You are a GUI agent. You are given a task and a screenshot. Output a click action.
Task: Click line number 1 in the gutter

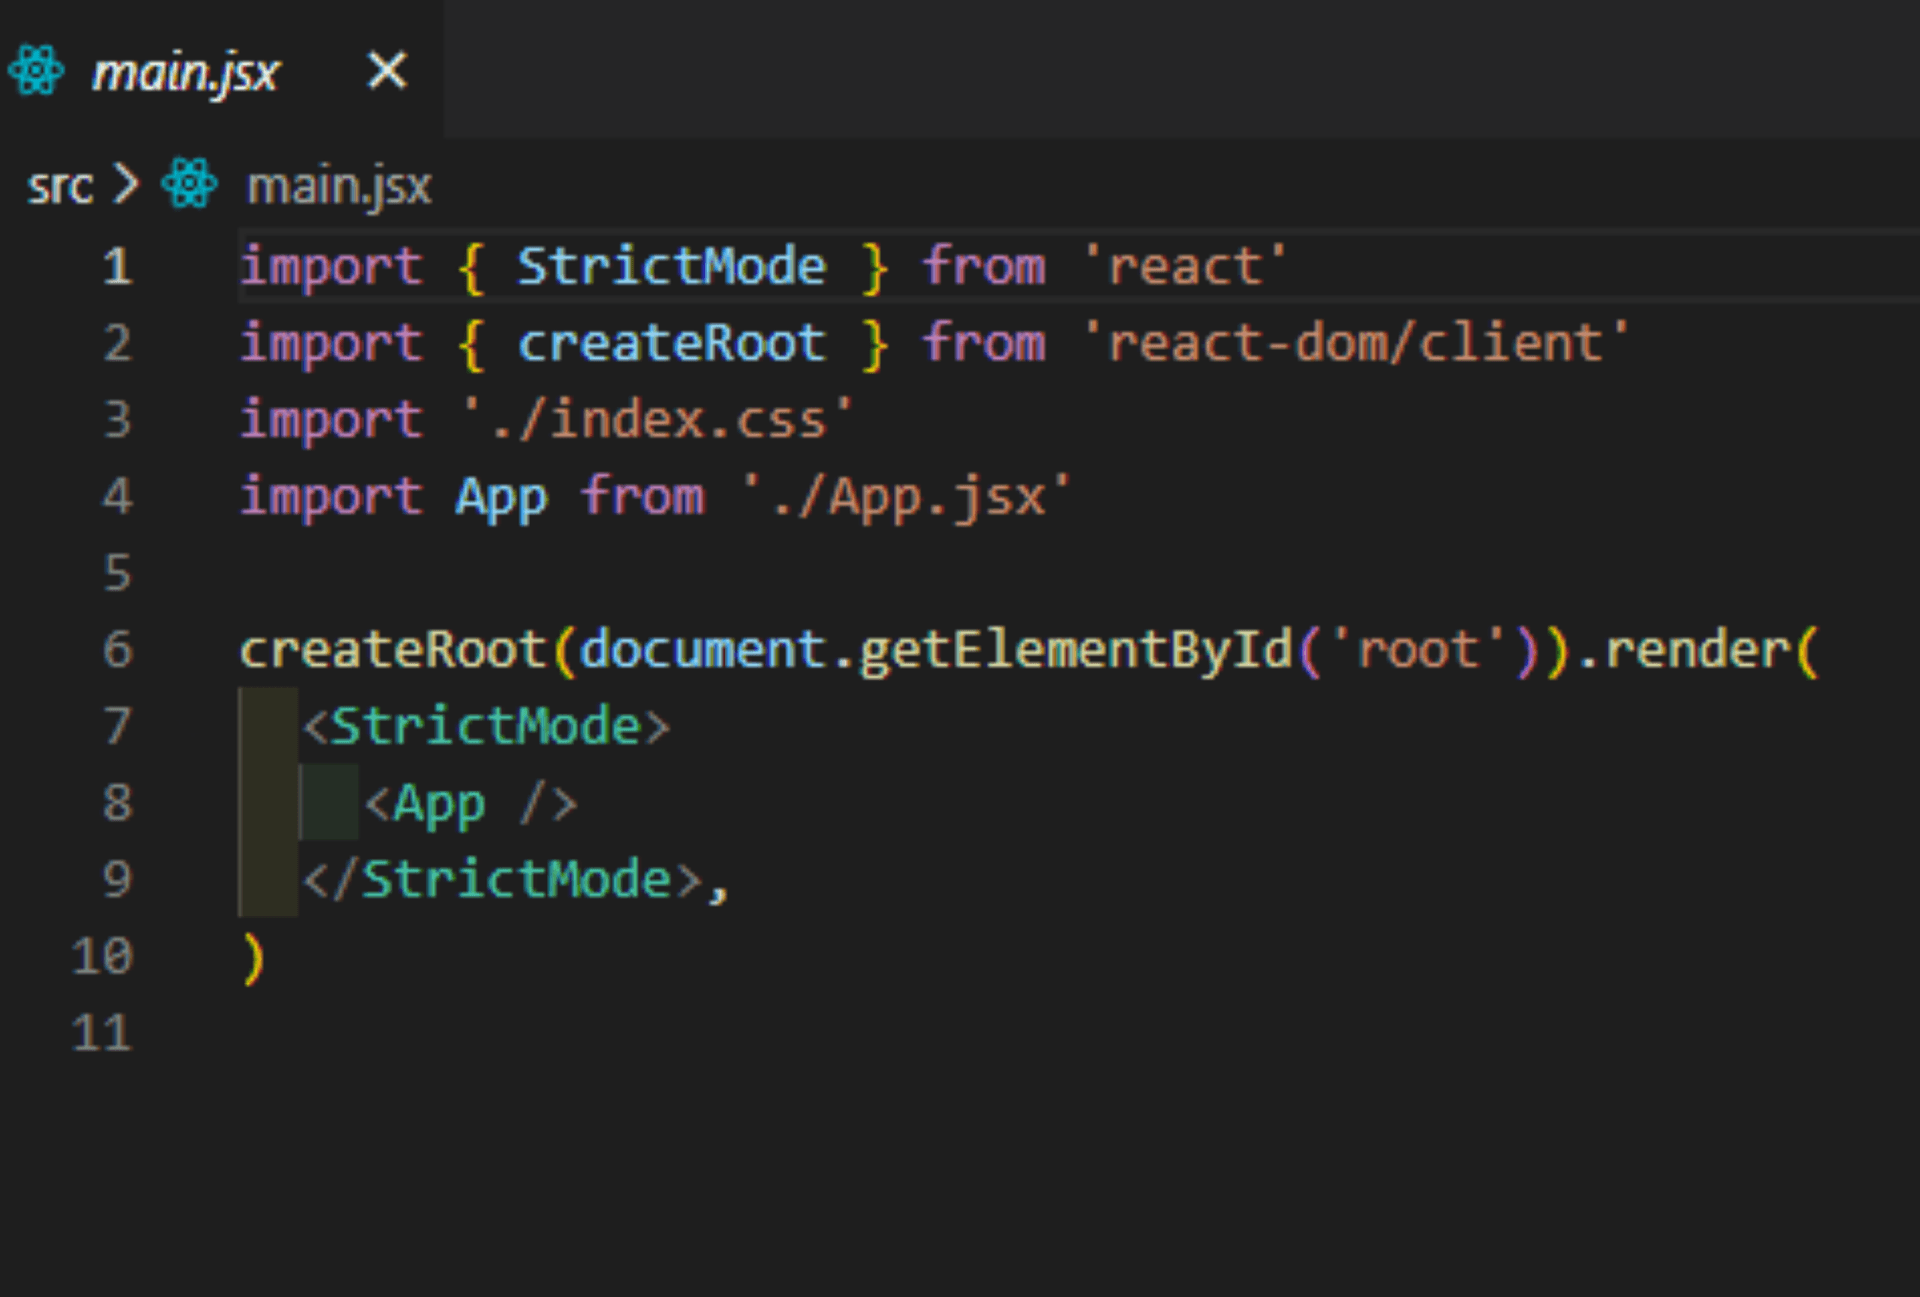[x=117, y=265]
